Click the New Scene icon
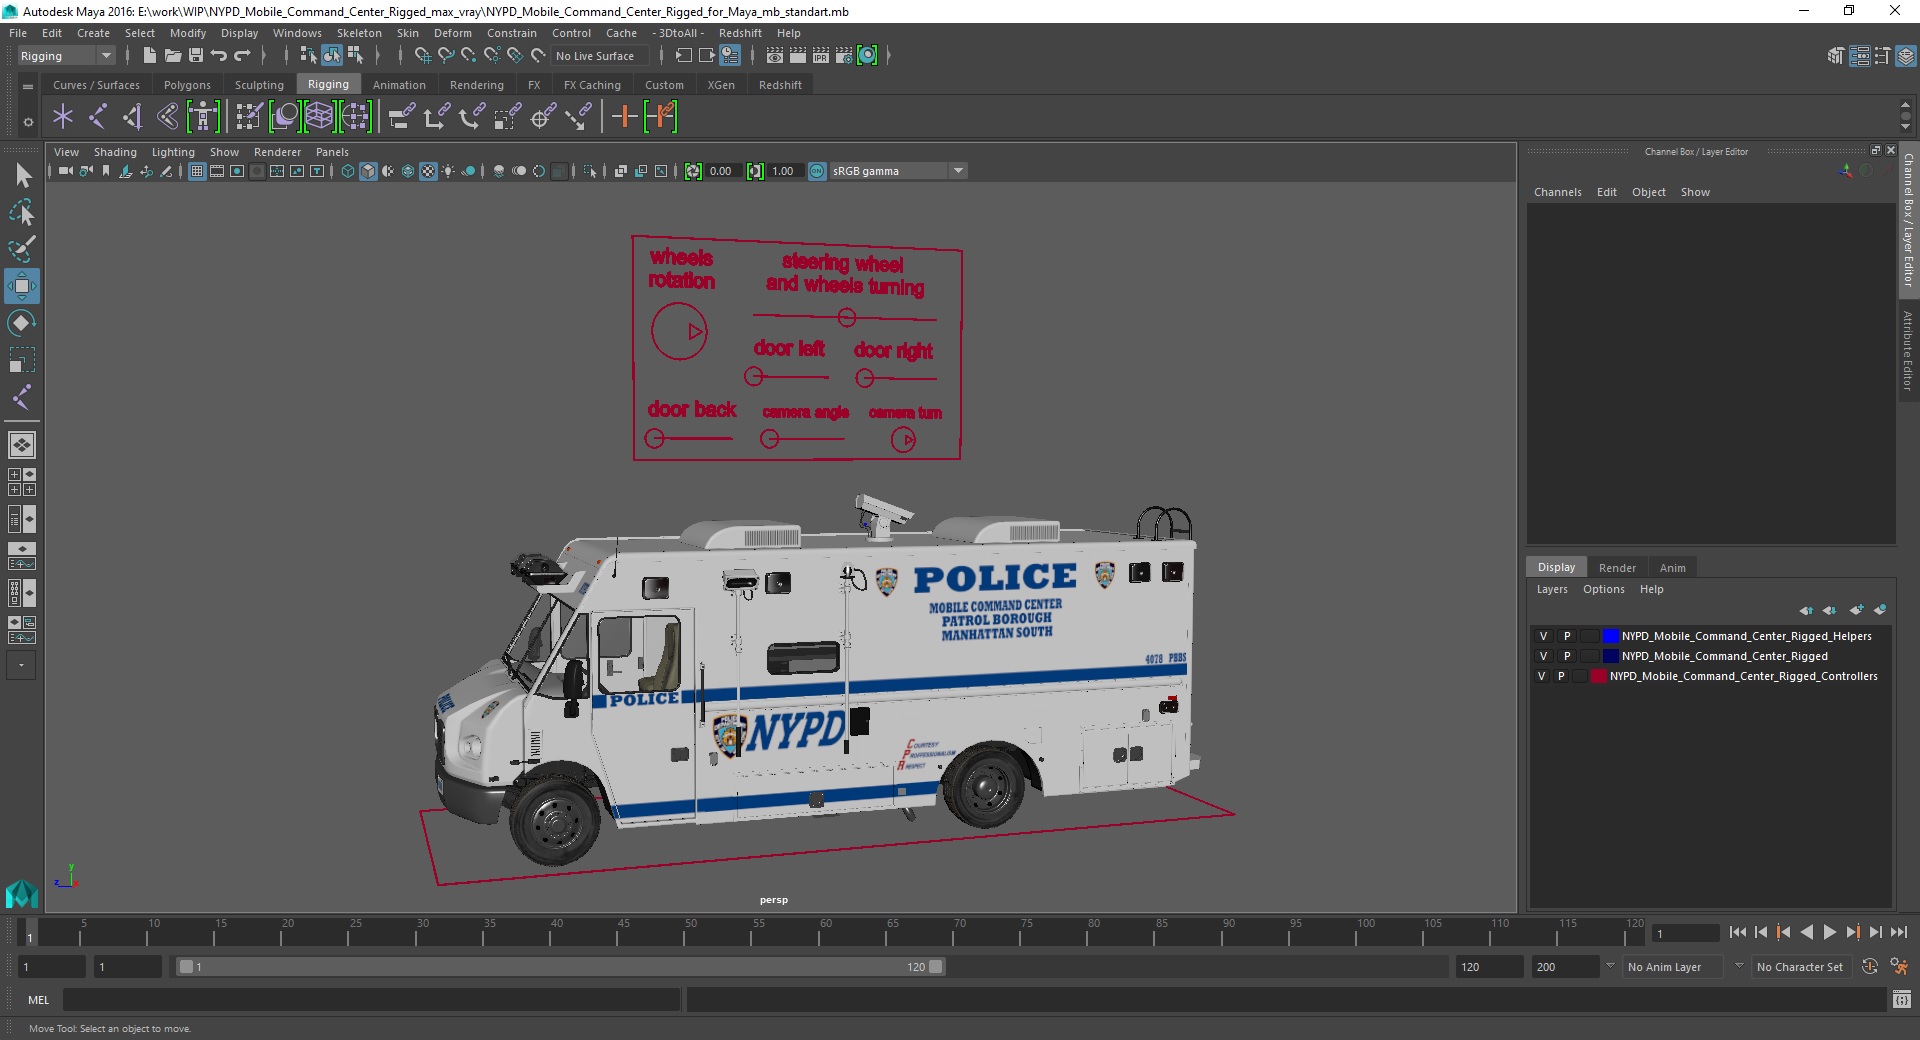The image size is (1920, 1040). (149, 56)
